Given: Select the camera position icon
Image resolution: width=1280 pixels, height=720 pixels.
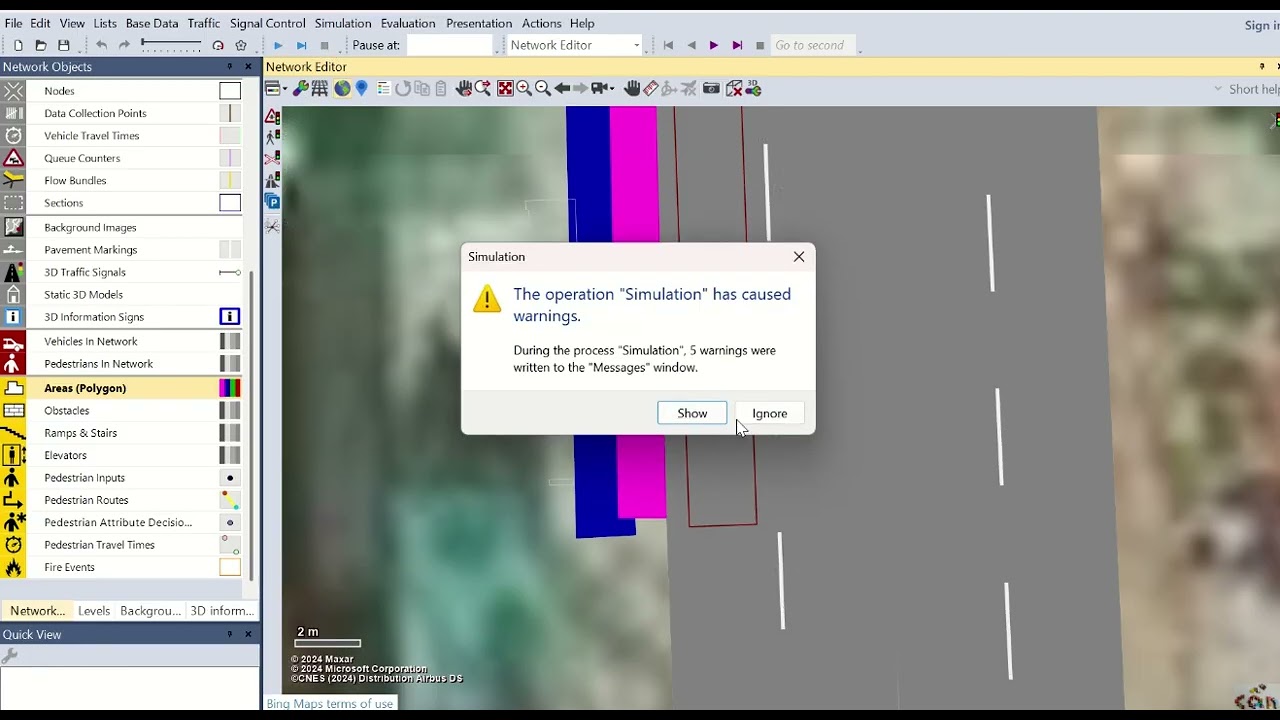Looking at the screenshot, I should pos(601,88).
